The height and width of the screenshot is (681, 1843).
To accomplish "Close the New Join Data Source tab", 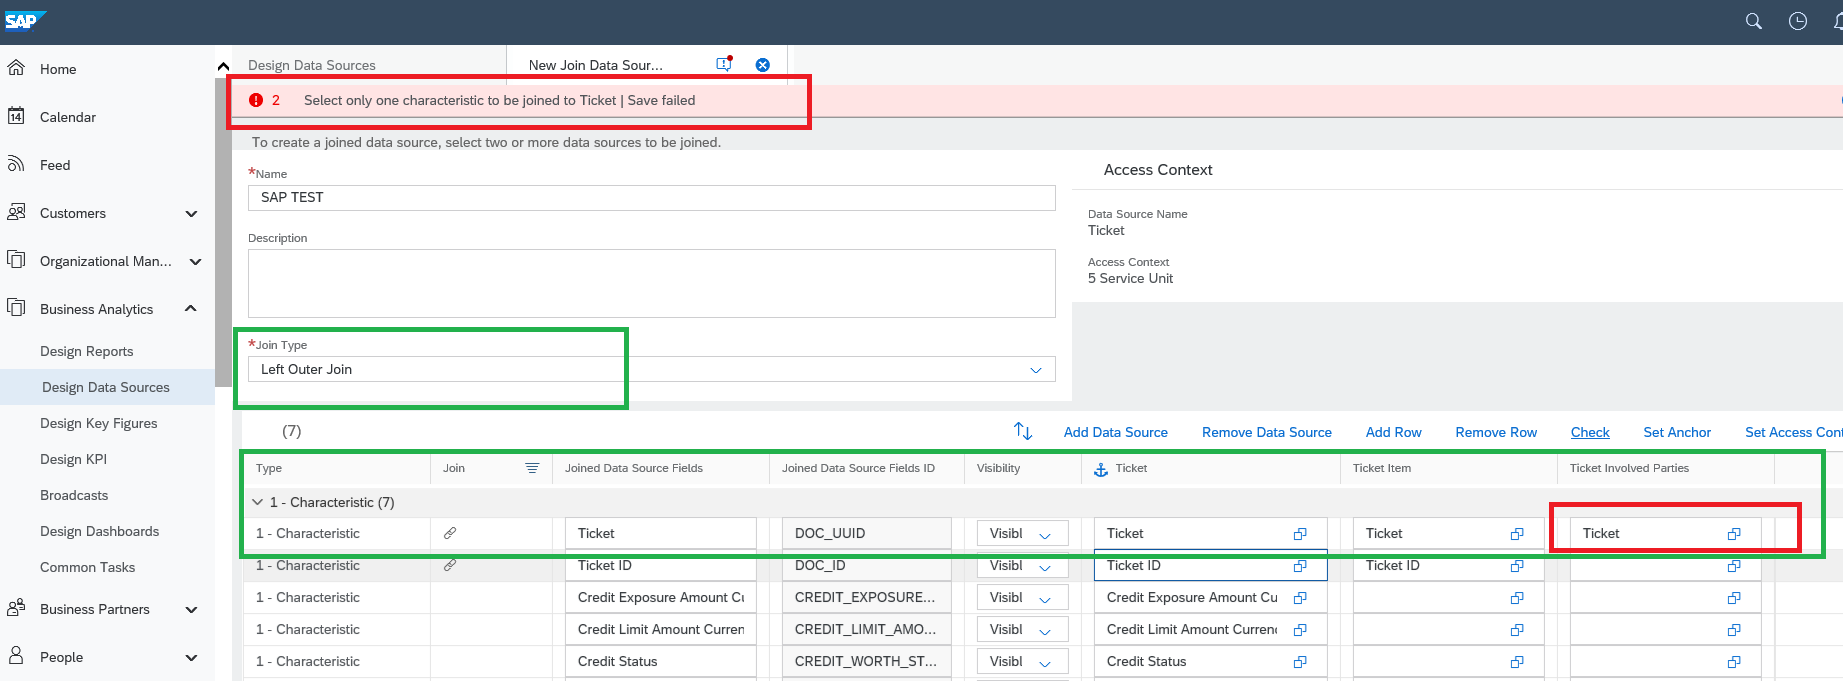I will [x=763, y=65].
